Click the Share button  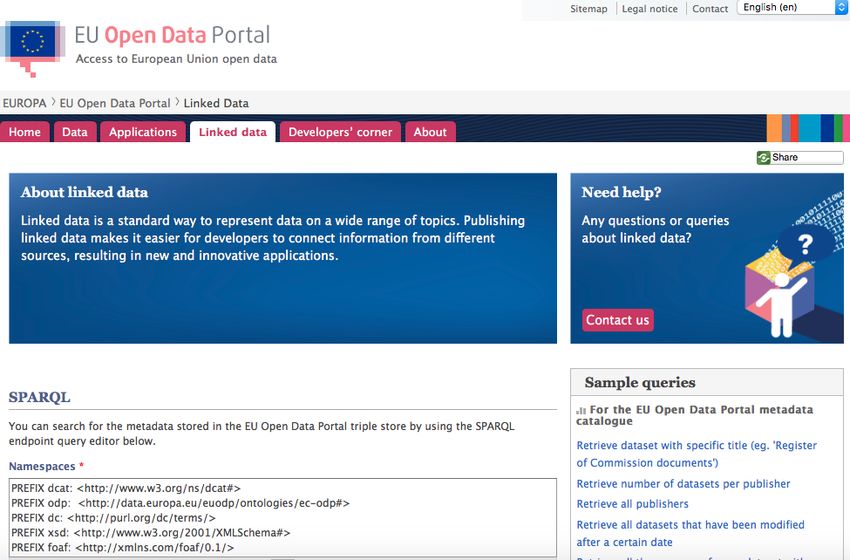pyautogui.click(x=800, y=158)
